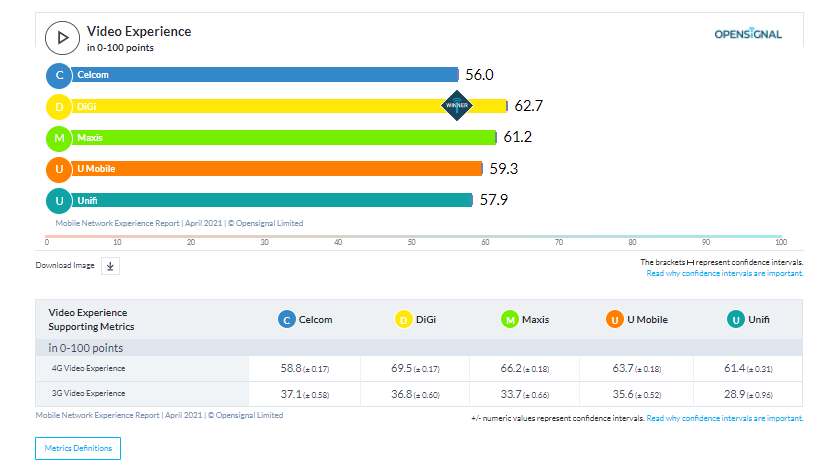
Task: Click the Winner badge on DiGi bar
Action: [x=457, y=105]
